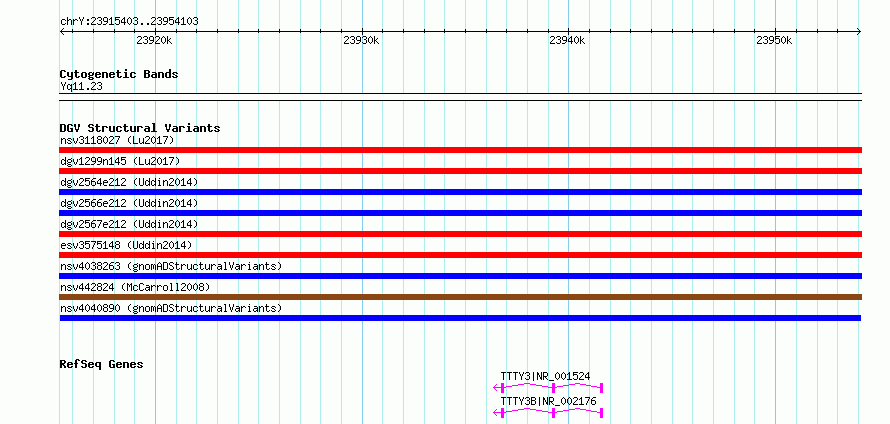Click the nsv4040890 (gnomADStructuralVariants) label
This screenshot has height=424, width=890.
[x=171, y=308]
